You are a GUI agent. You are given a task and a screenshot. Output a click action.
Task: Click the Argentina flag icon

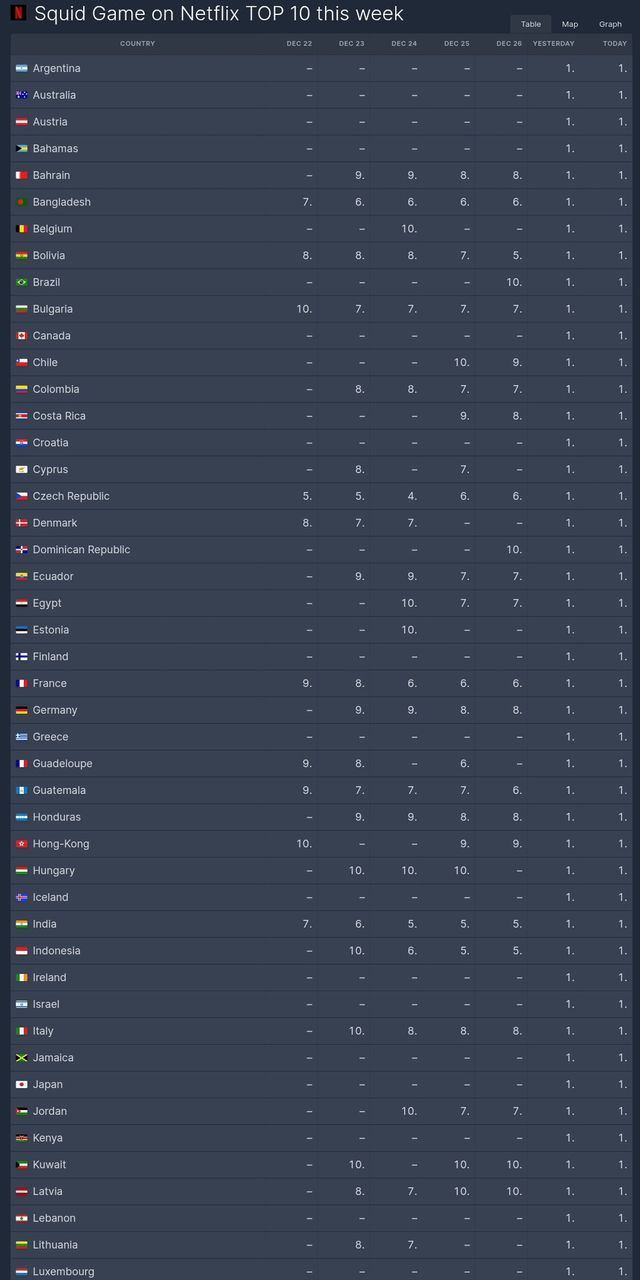pyautogui.click(x=22, y=69)
